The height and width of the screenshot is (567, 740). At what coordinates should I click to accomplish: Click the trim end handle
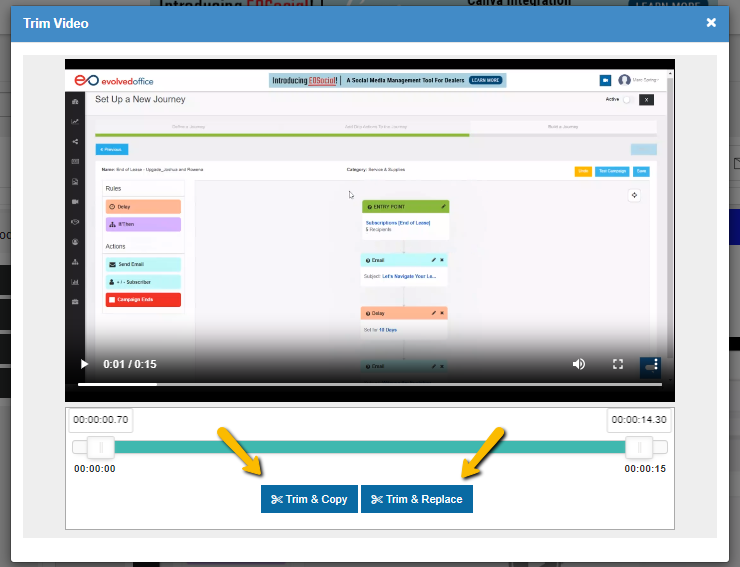(x=639, y=447)
